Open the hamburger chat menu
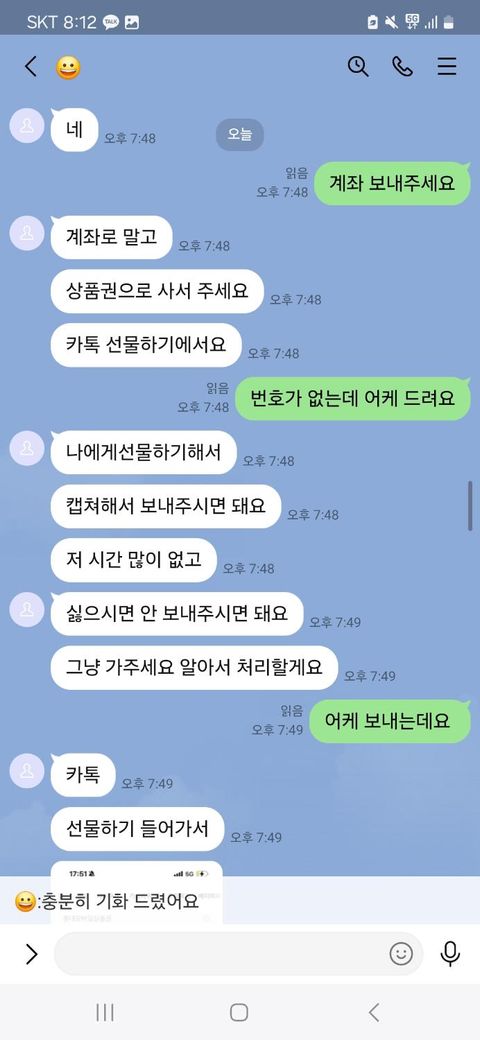This screenshot has width=480, height=1040. (447, 66)
